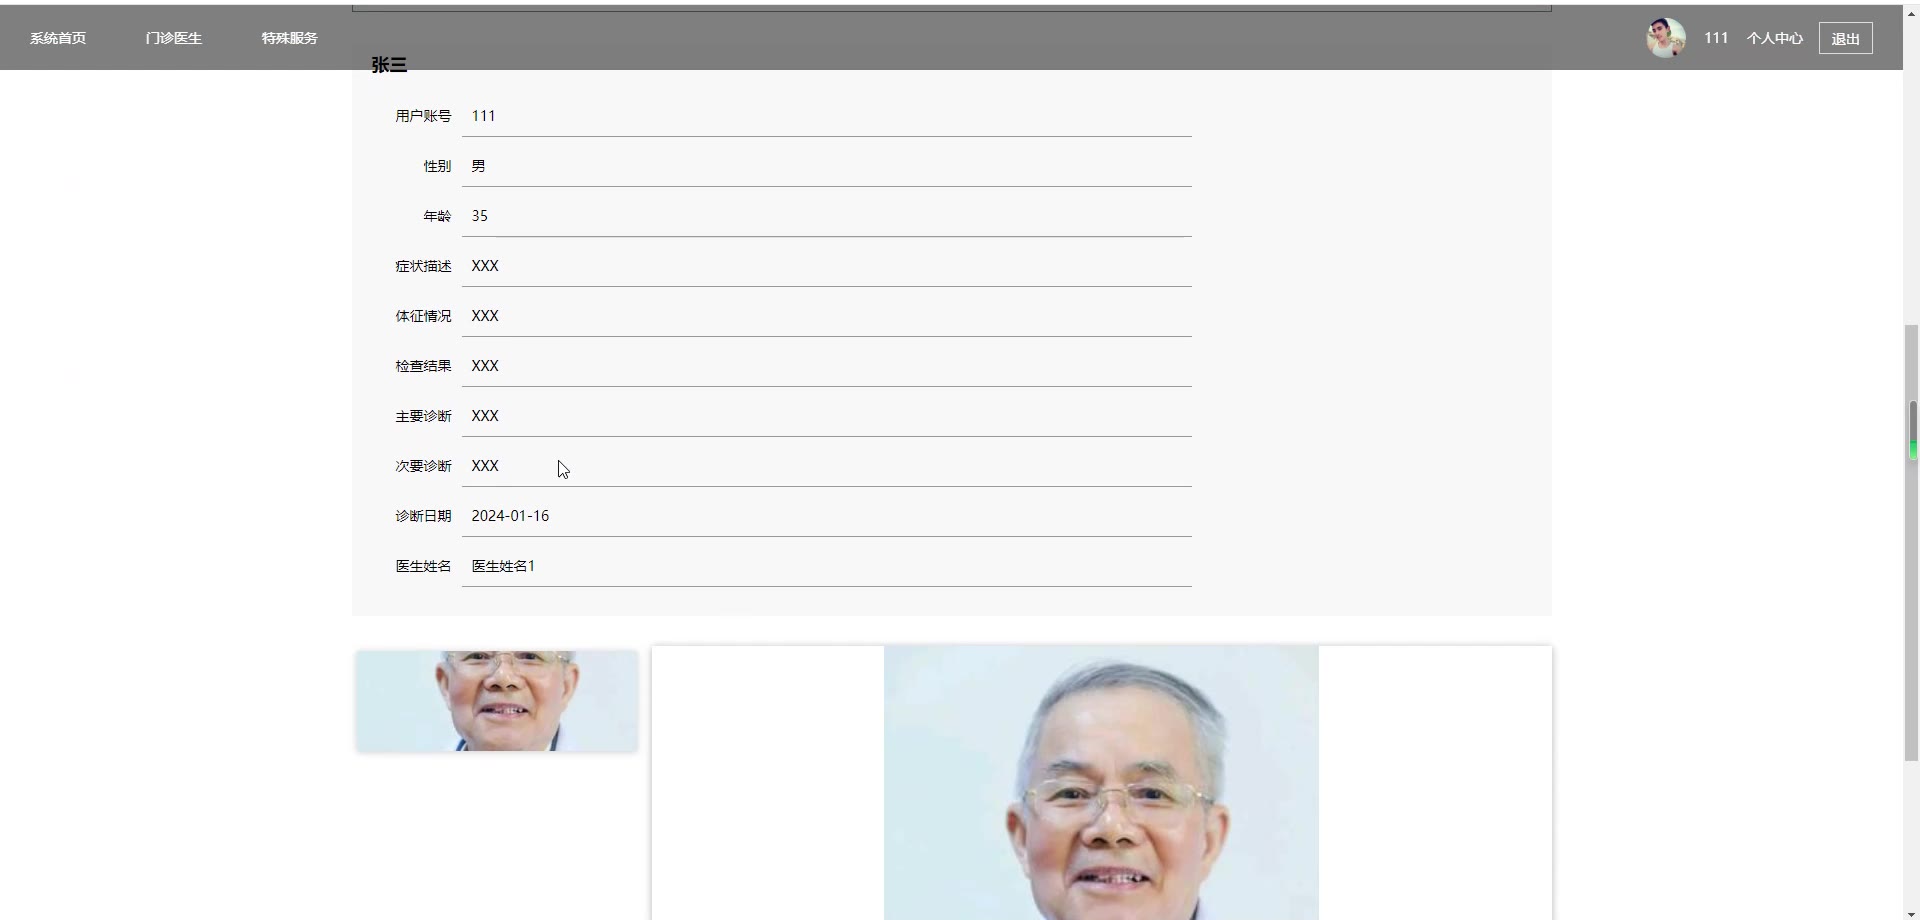Click the 张三 patient name heading

click(x=389, y=65)
